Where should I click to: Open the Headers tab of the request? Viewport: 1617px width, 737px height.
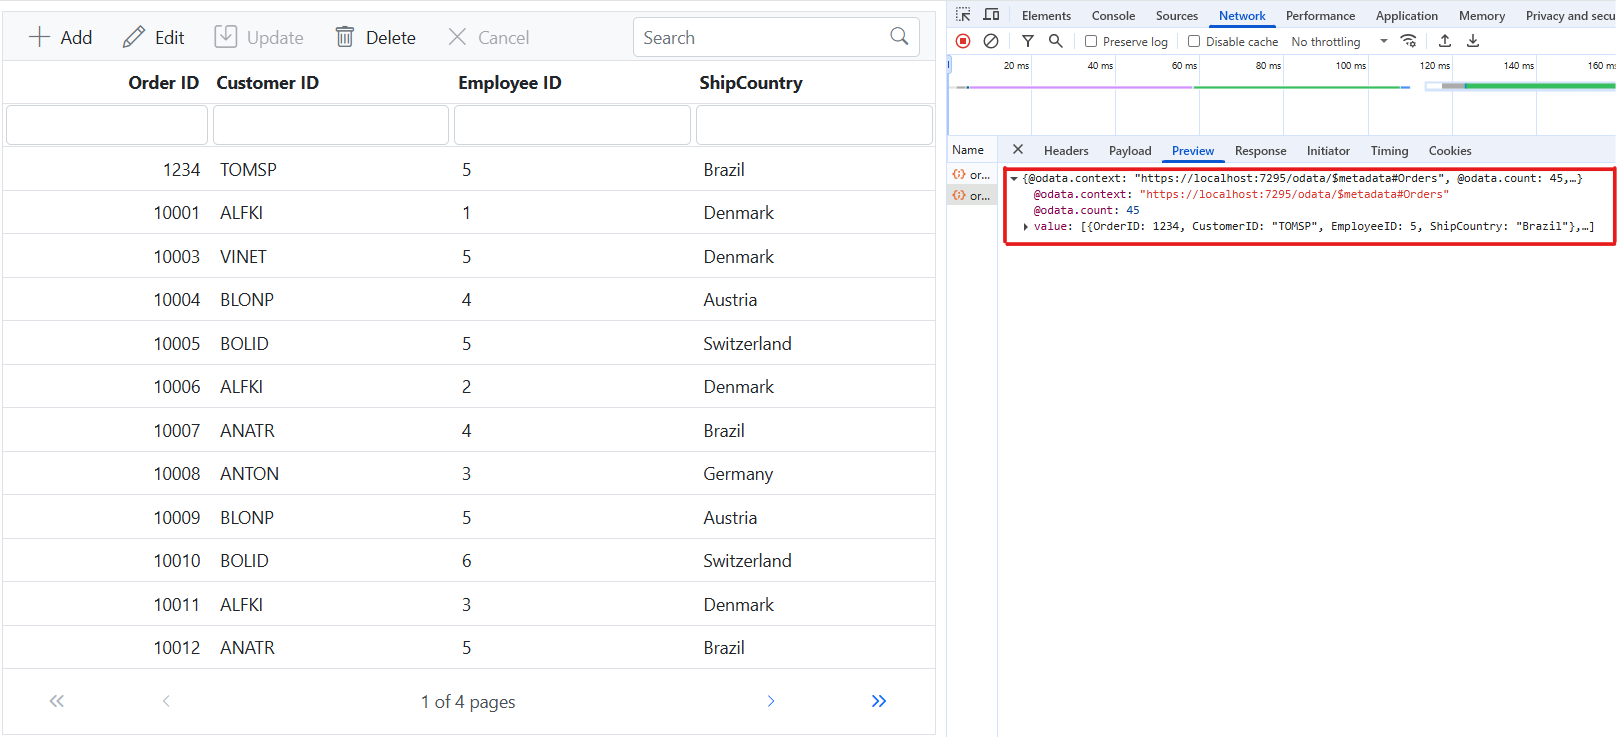(1066, 151)
